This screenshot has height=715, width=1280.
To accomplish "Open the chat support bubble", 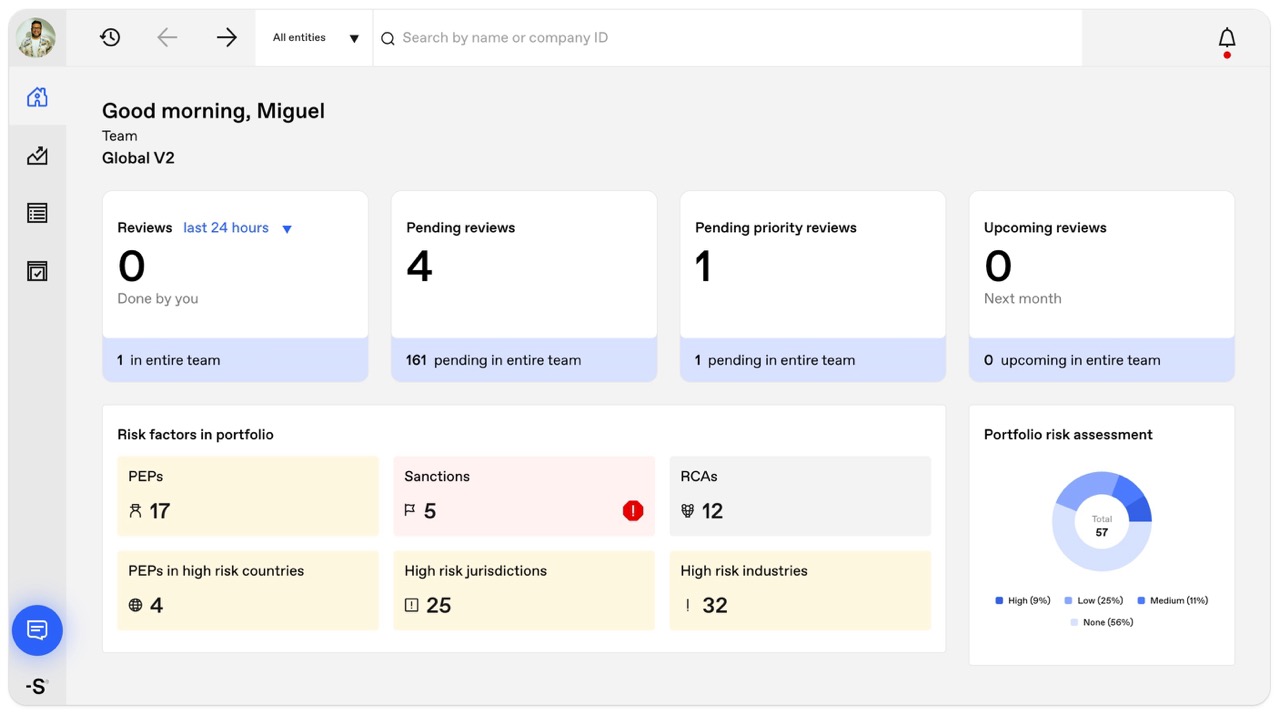I will coord(37,630).
